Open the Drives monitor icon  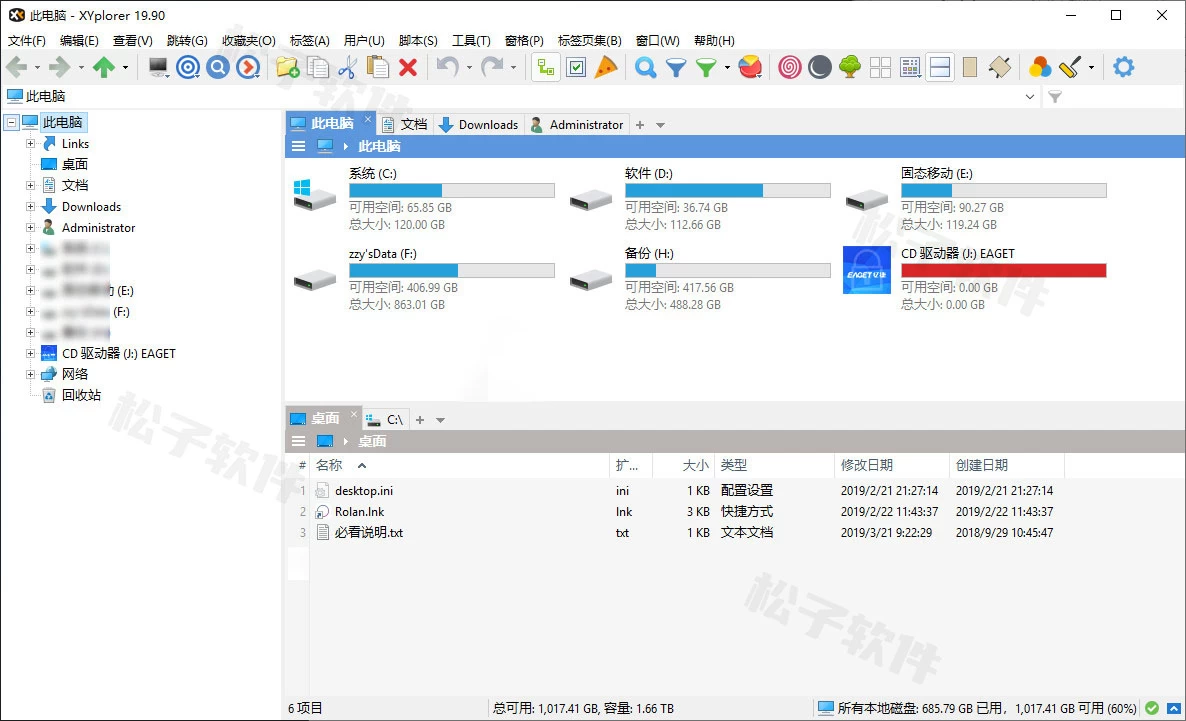158,67
